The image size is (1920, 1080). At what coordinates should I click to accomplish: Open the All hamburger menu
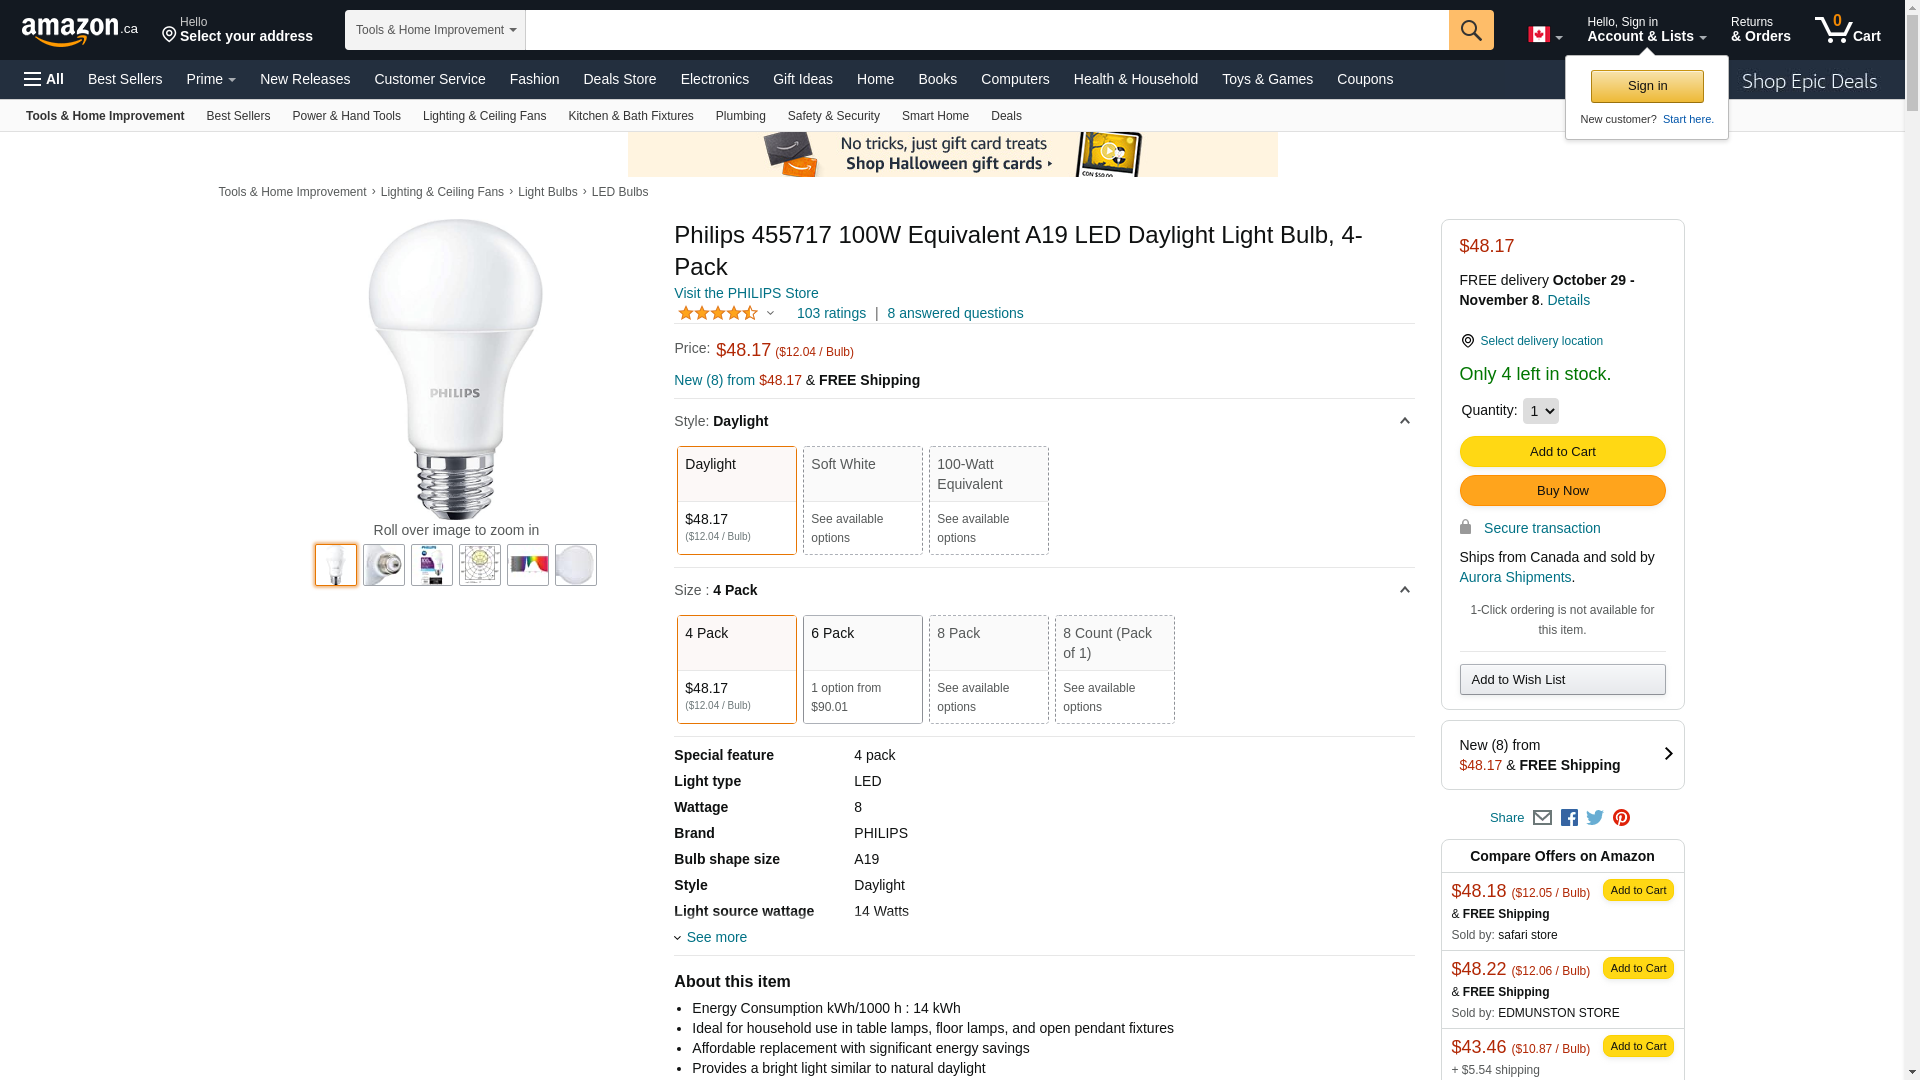[x=44, y=79]
